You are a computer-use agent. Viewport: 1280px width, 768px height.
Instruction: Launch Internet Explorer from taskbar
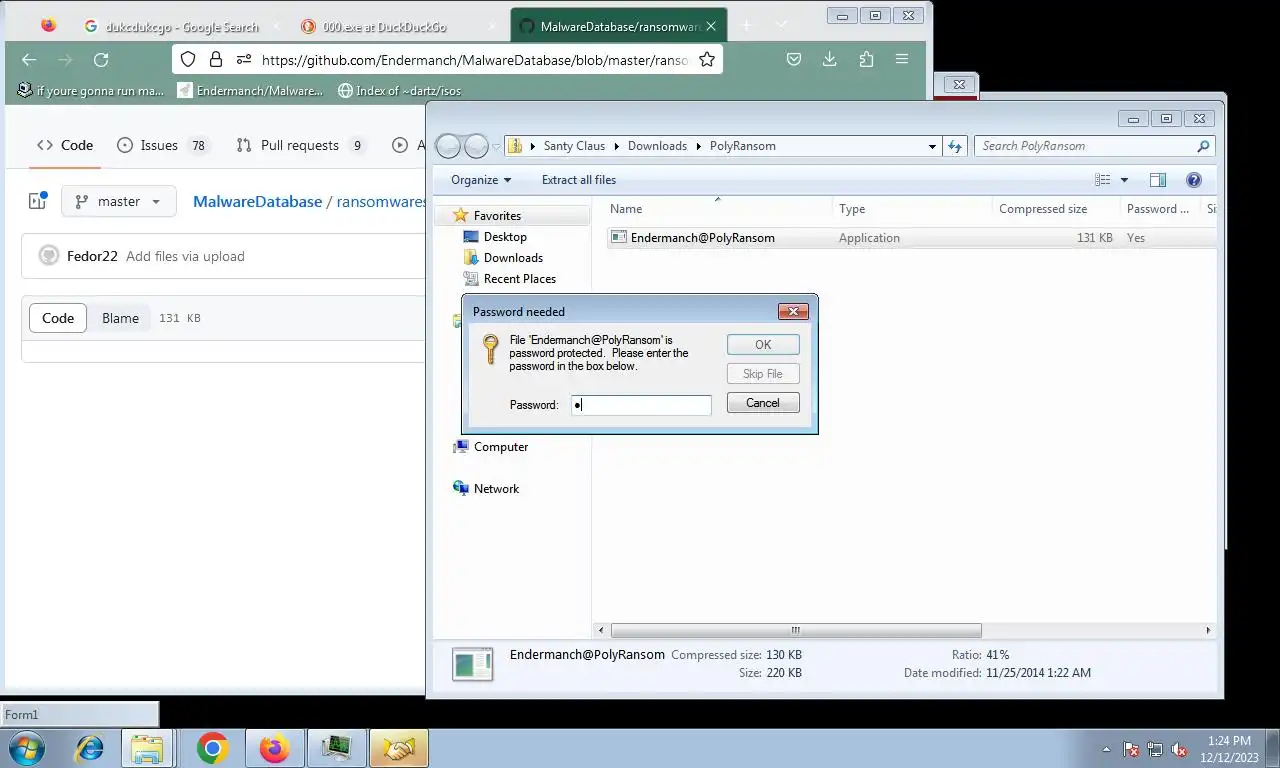(x=89, y=748)
